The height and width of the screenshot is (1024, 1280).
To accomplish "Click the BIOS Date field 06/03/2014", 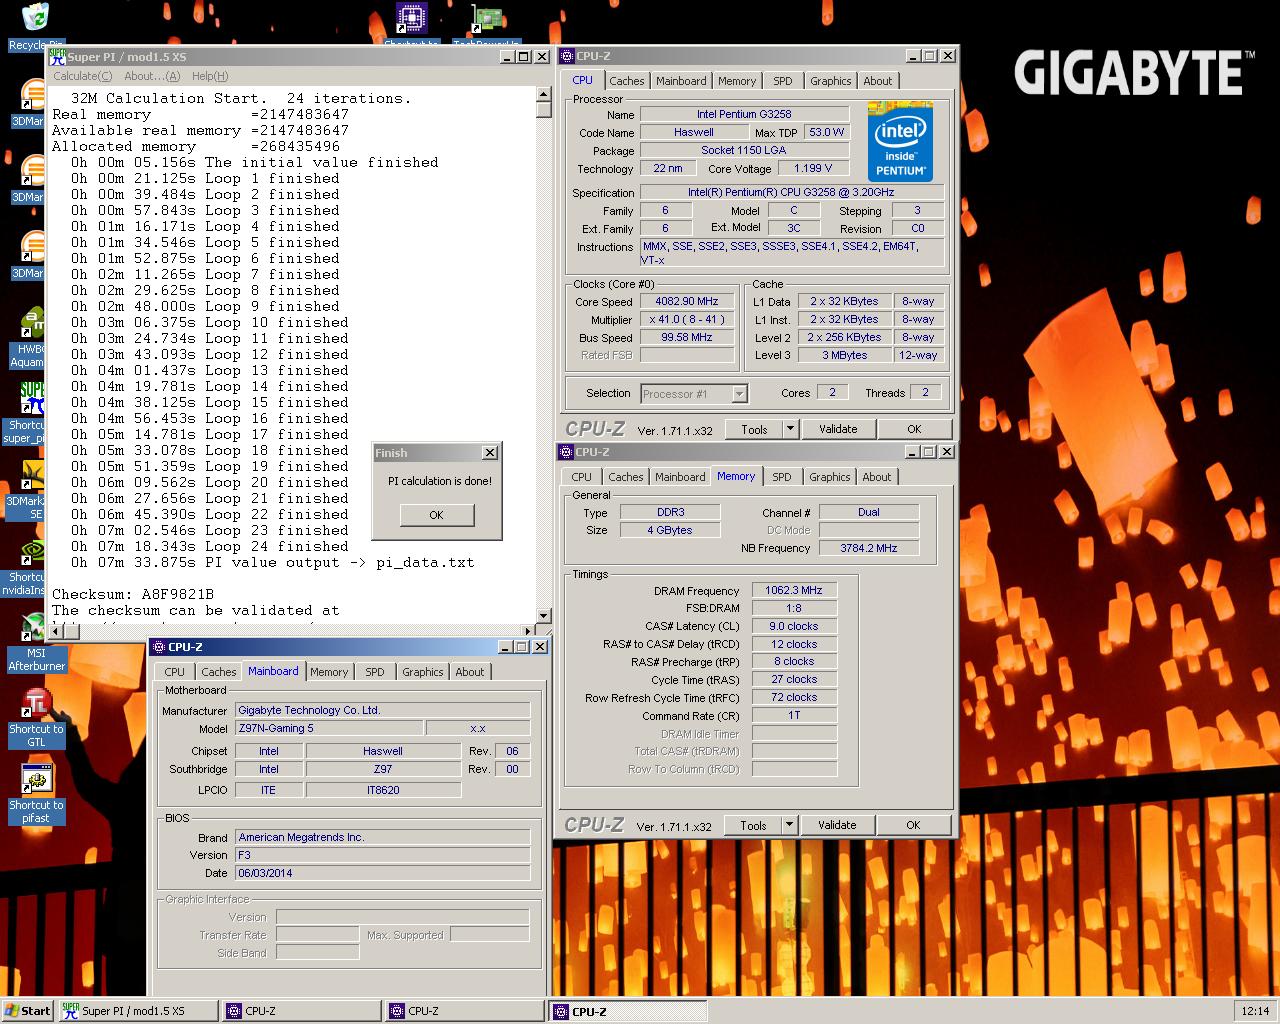I will point(382,873).
